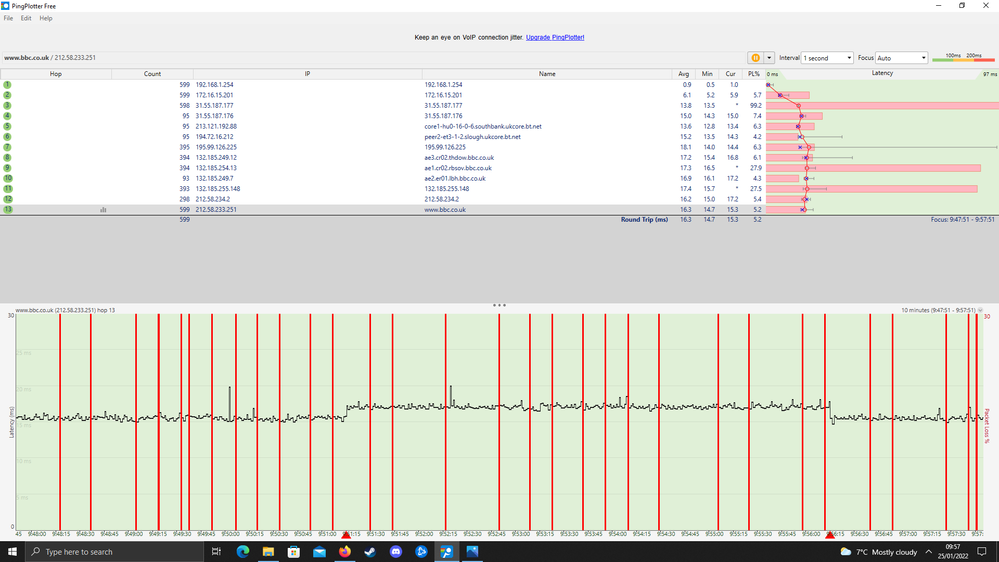Open the File menu

tap(9, 18)
